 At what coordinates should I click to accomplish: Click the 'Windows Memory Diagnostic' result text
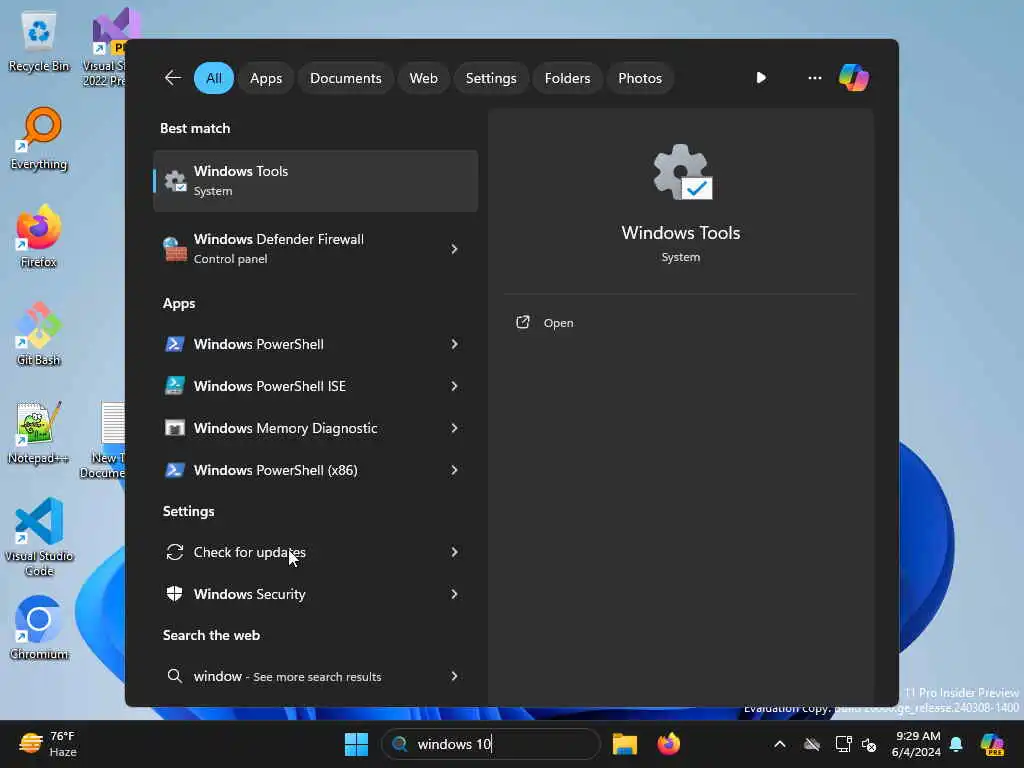tap(285, 428)
